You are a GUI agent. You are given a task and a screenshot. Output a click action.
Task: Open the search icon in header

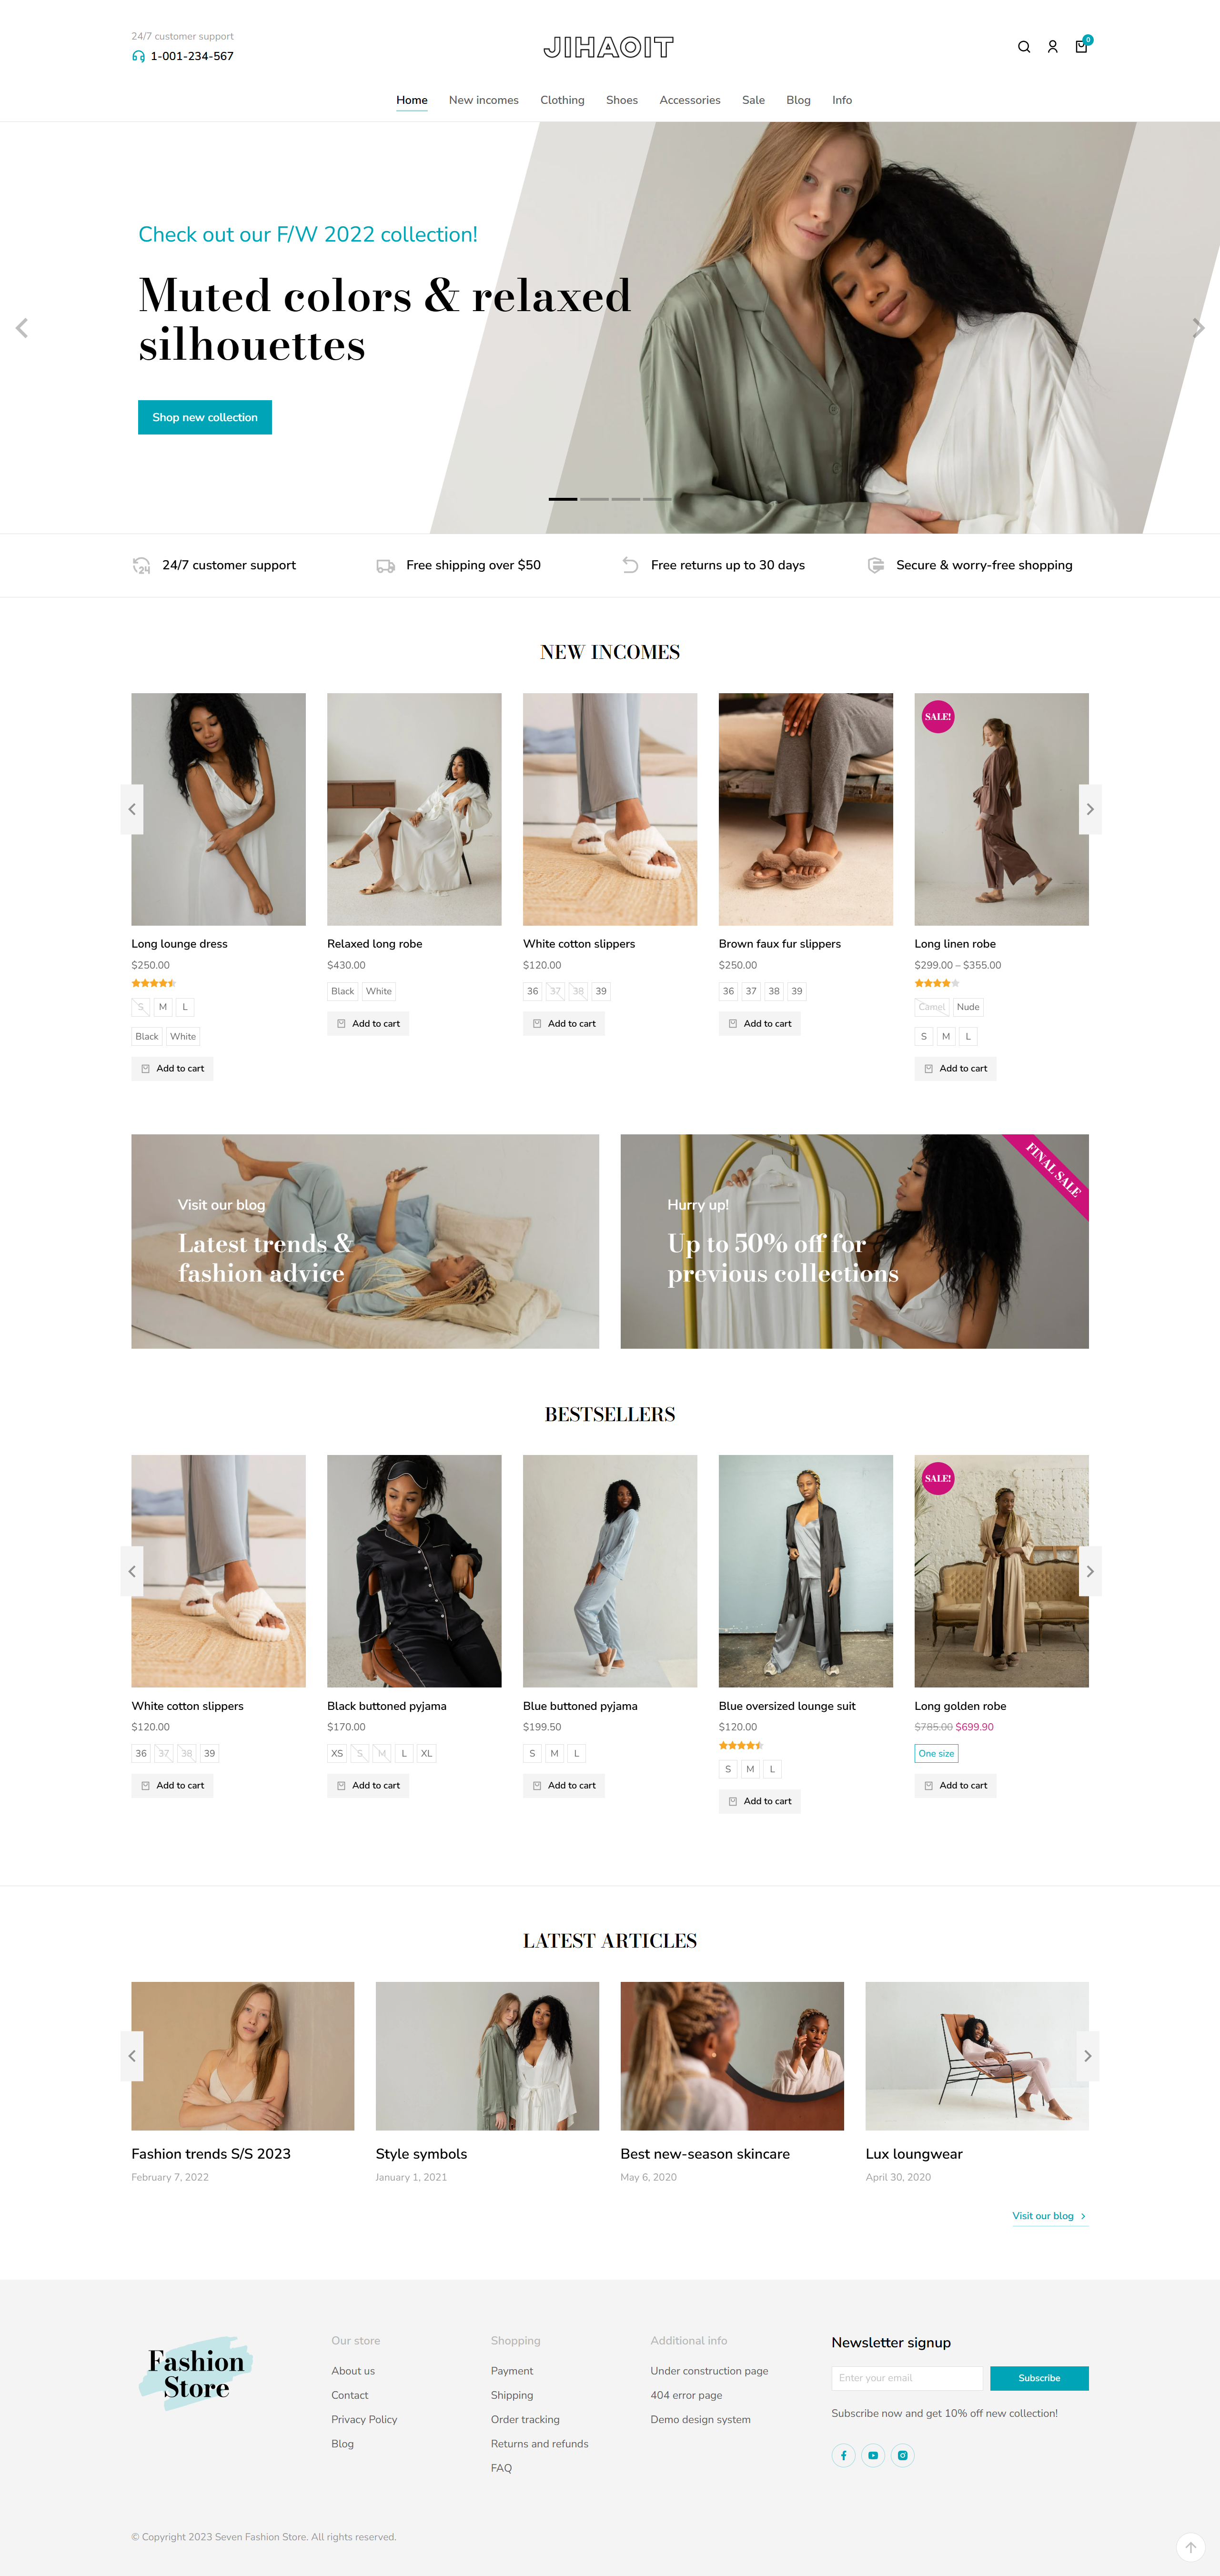click(x=1024, y=47)
